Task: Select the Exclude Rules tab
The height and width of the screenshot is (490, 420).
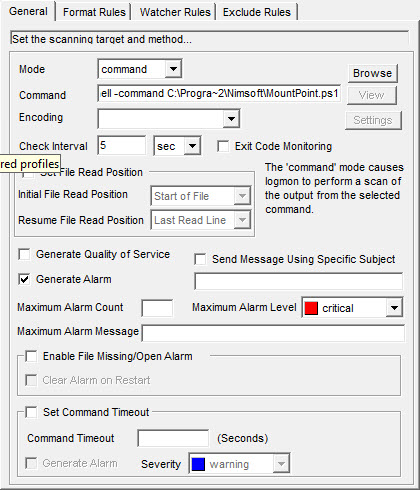Action: click(x=257, y=12)
